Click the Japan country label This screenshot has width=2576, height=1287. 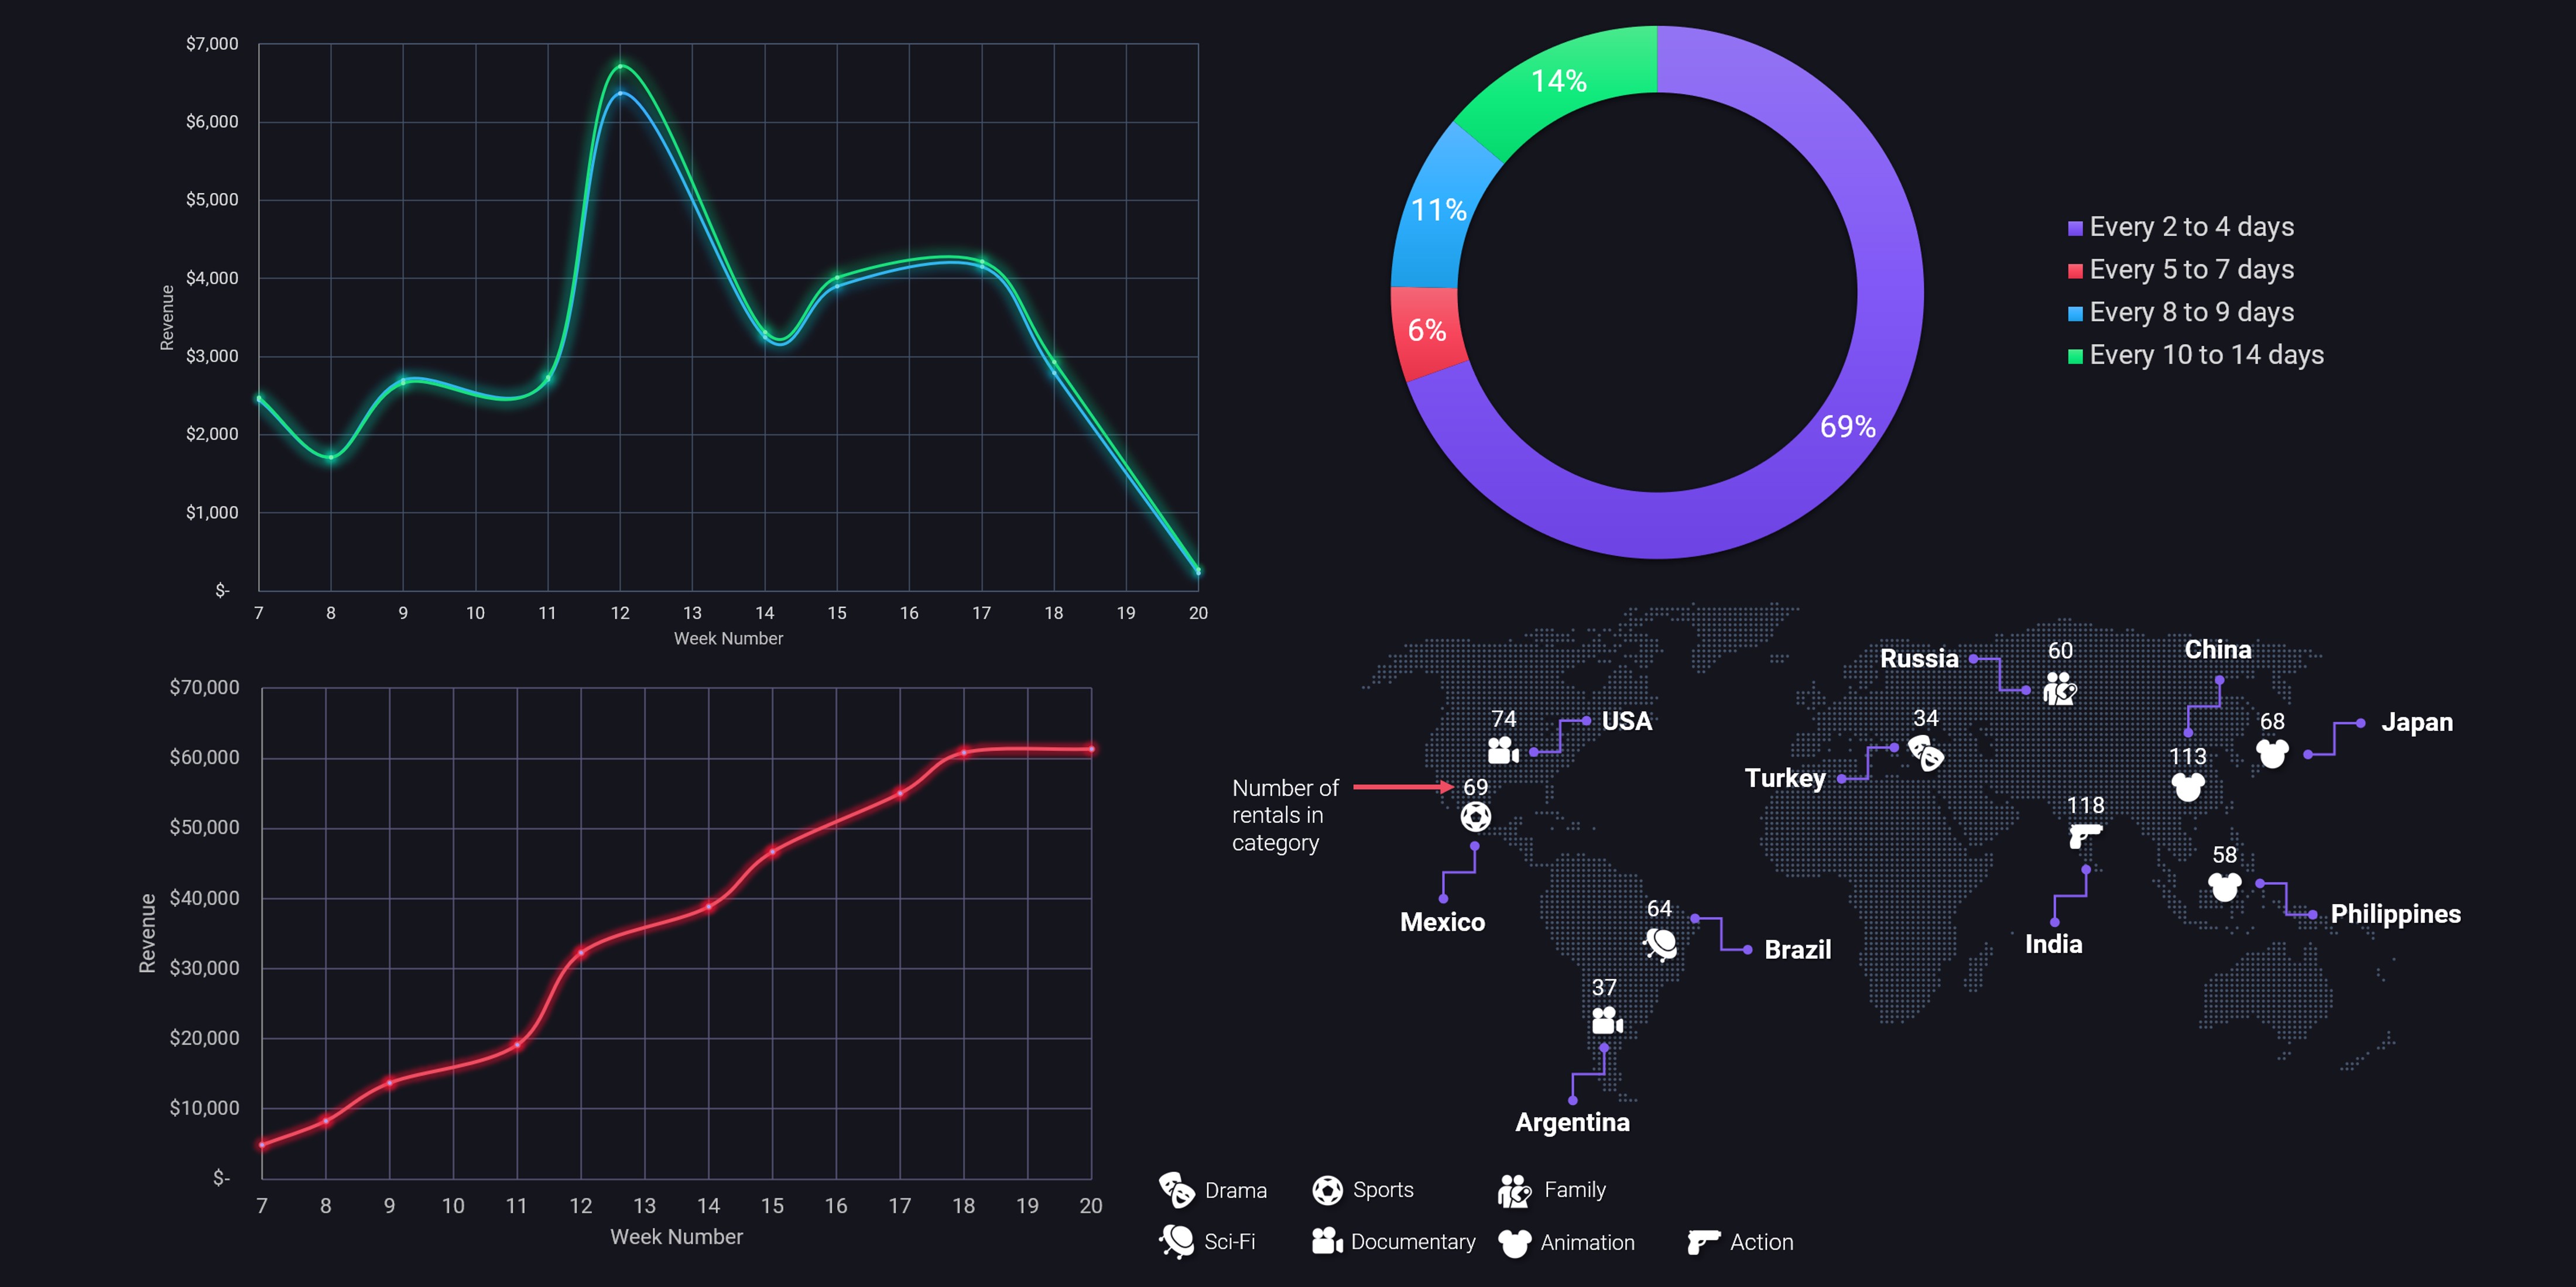click(x=2417, y=722)
